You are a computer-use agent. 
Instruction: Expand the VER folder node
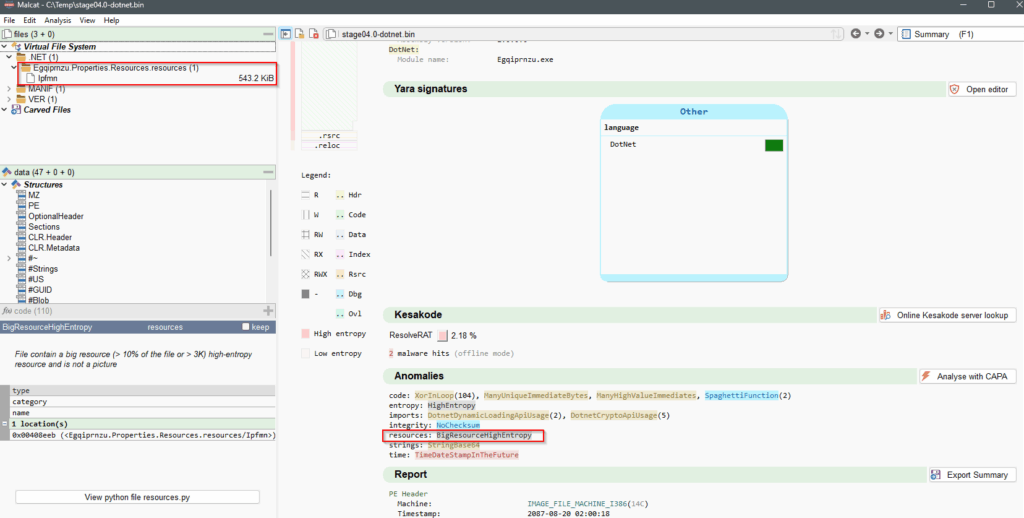click(x=9, y=100)
